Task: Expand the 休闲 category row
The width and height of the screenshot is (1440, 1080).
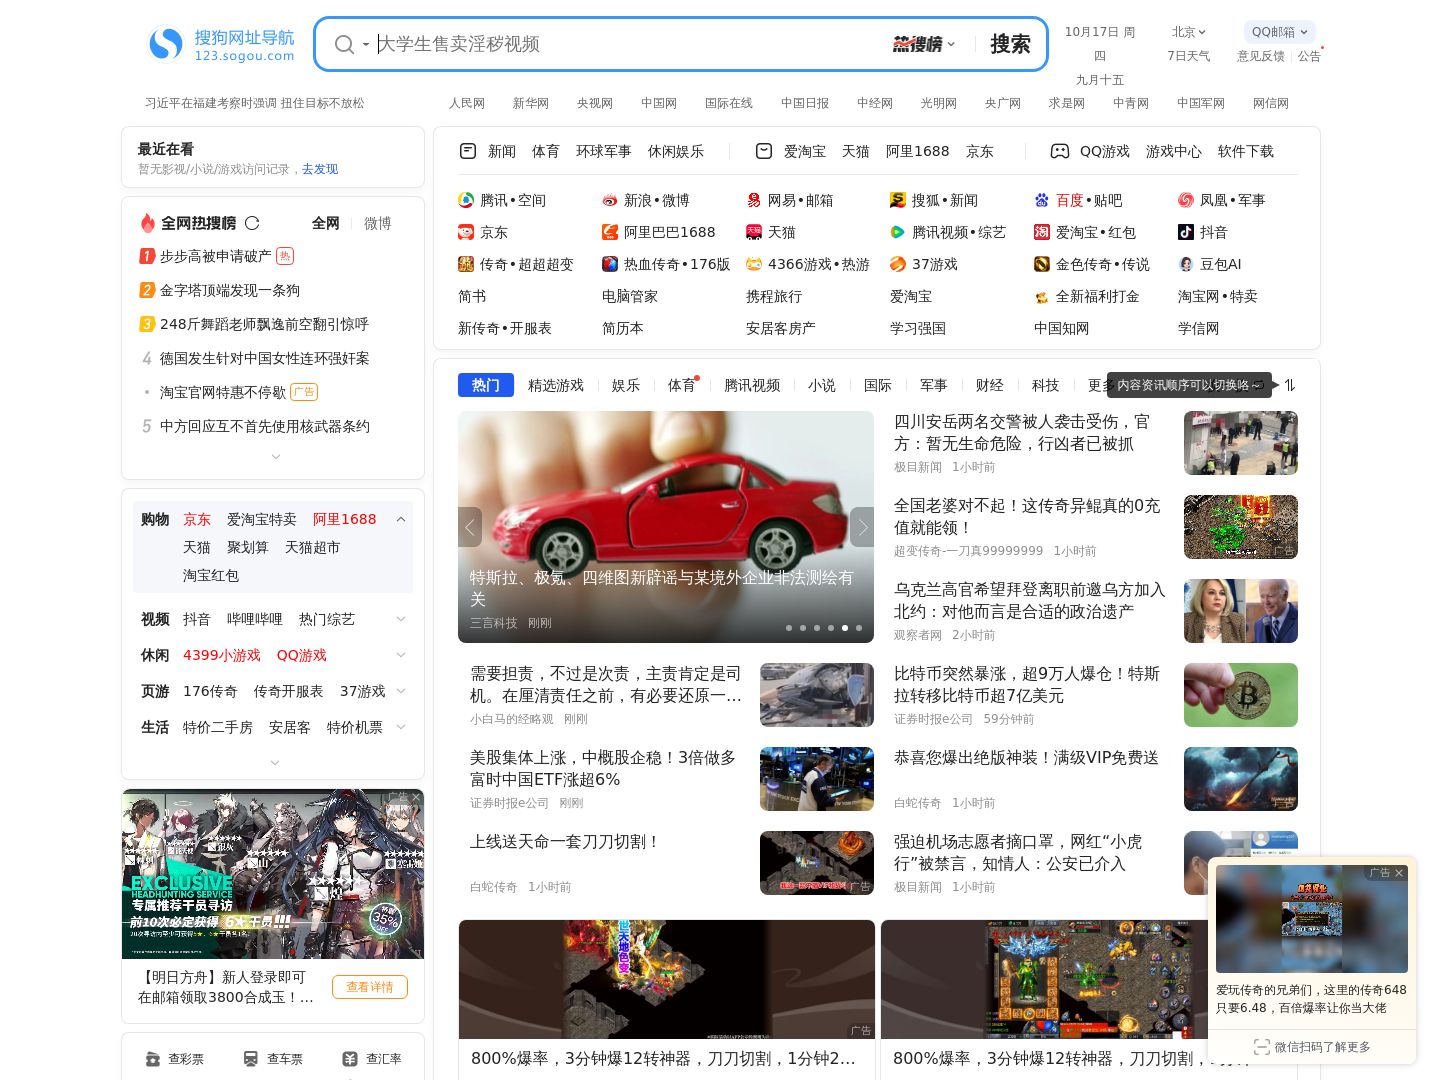Action: (401, 655)
